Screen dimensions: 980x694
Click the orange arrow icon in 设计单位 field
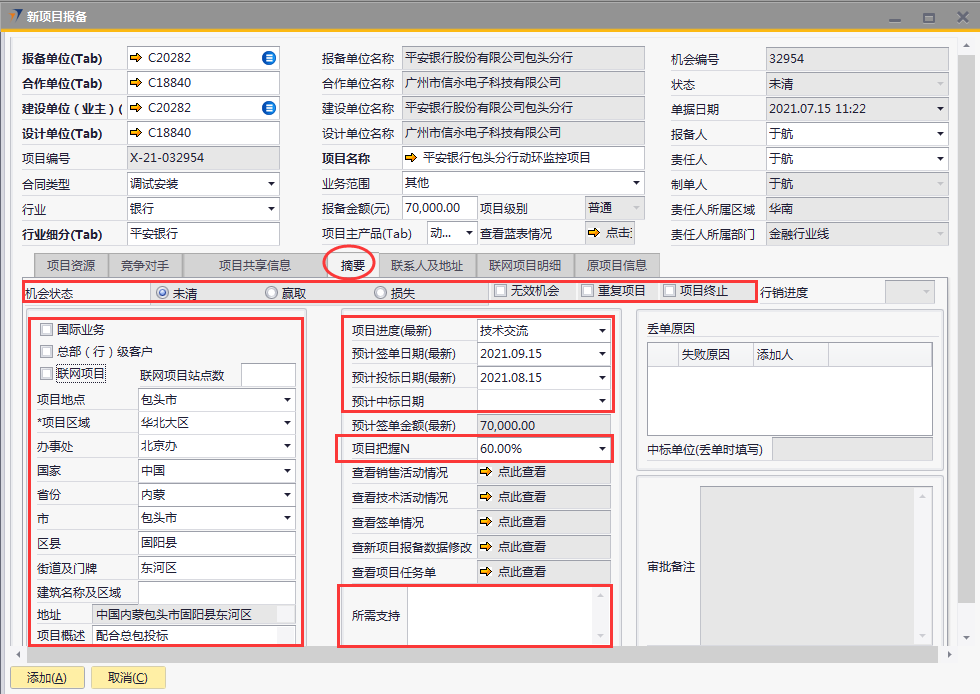137,133
